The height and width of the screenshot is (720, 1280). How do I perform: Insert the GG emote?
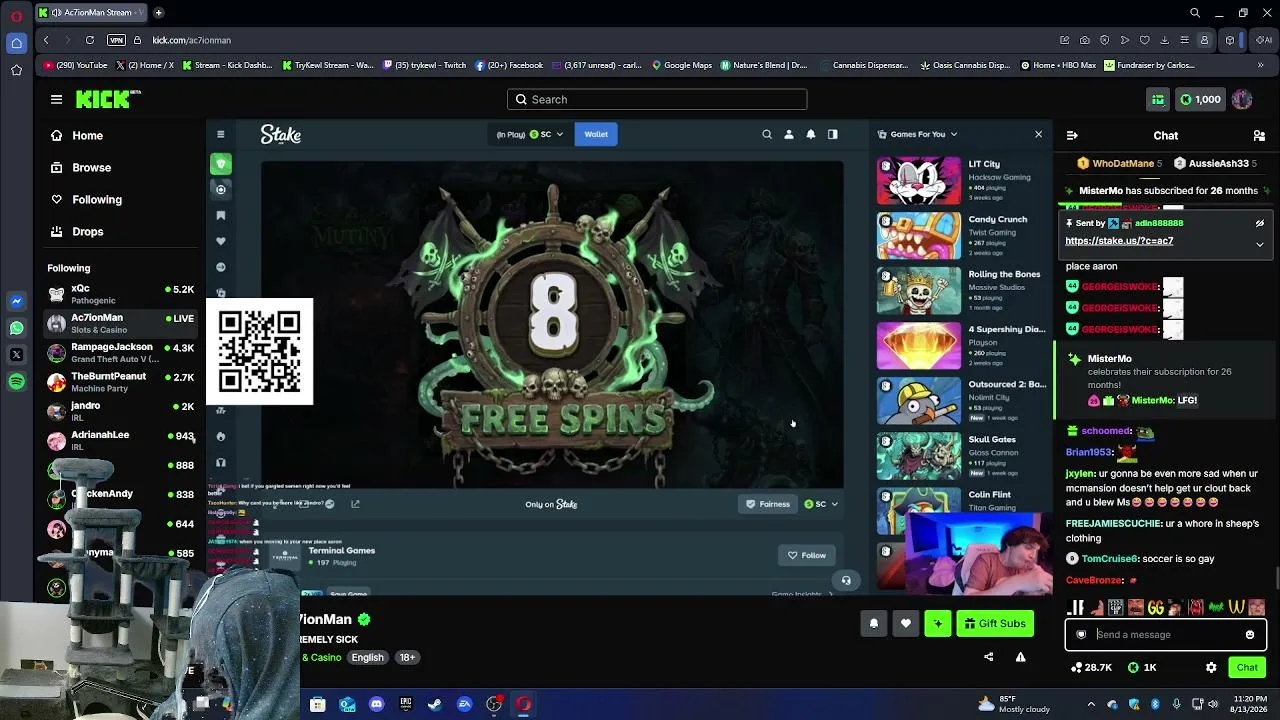click(x=1156, y=607)
